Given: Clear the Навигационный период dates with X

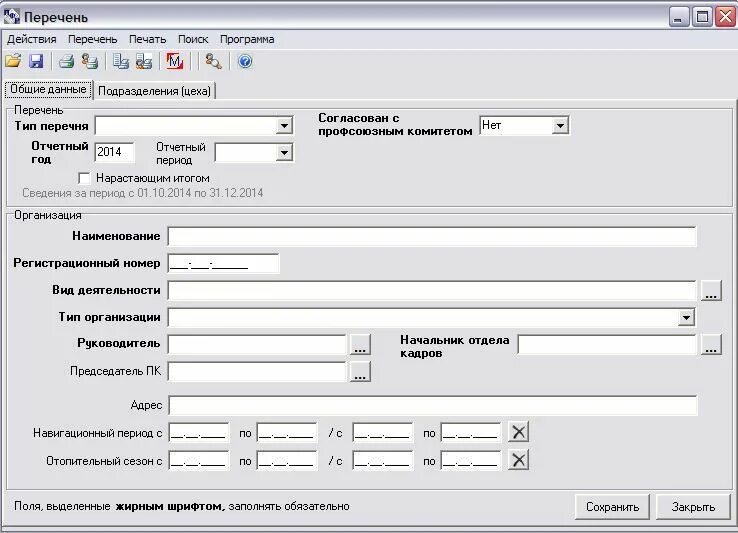Looking at the screenshot, I should point(518,432).
